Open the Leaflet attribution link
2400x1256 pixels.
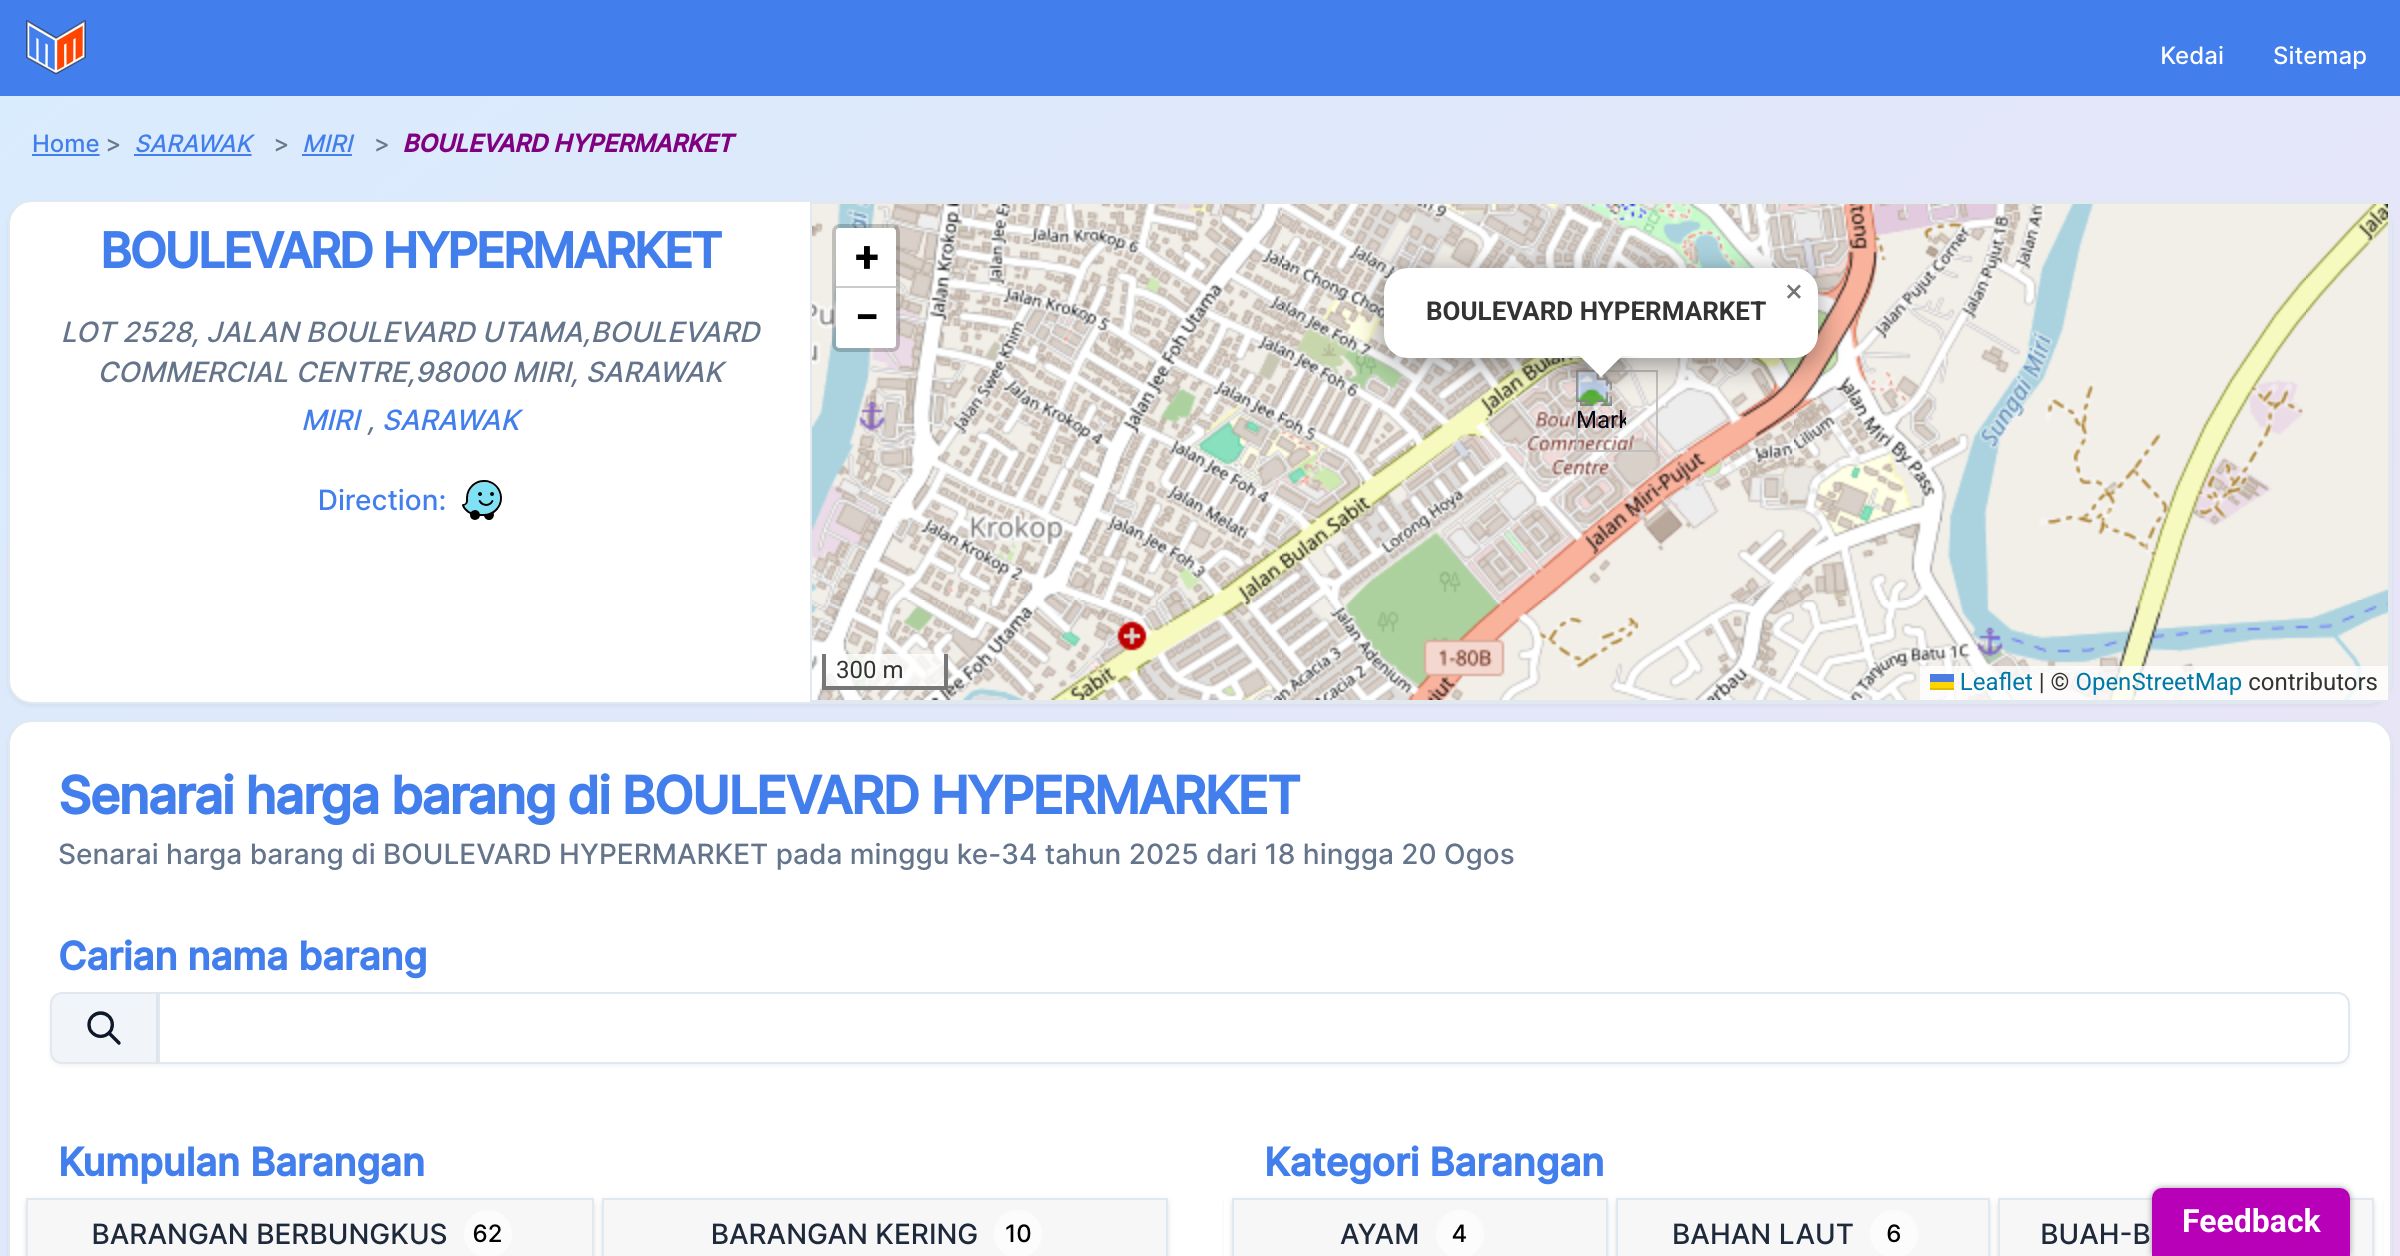coord(1995,682)
